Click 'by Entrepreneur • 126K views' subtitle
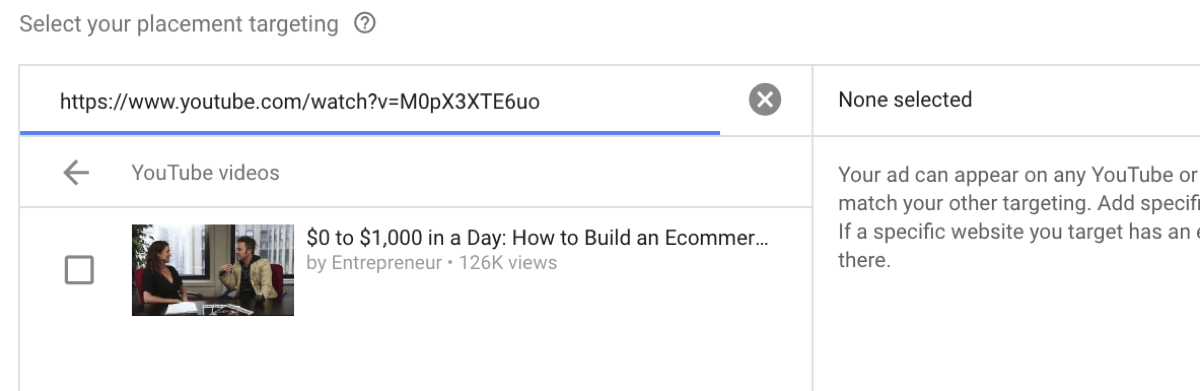 point(431,263)
